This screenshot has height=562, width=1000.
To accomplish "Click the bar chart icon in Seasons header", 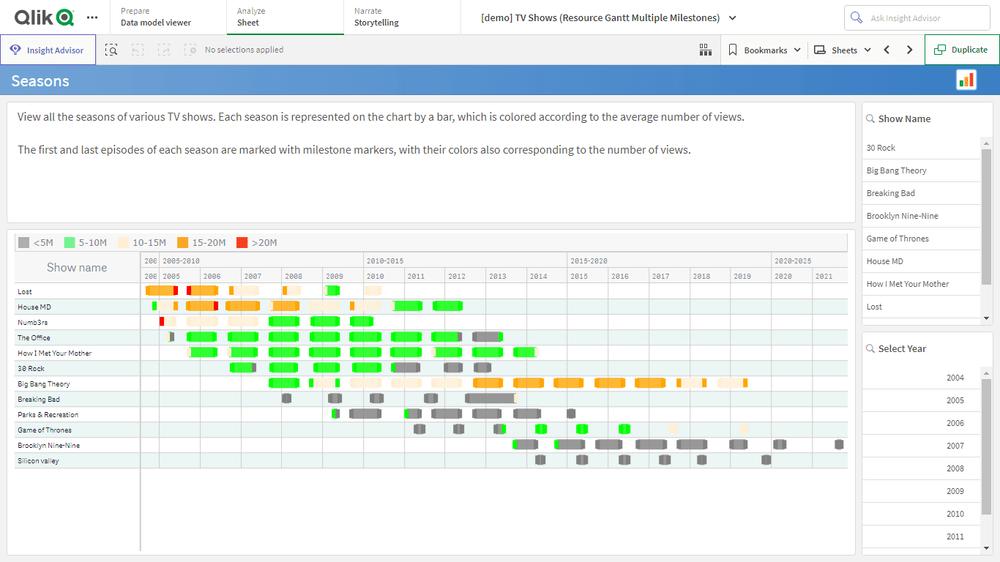I will (966, 80).
